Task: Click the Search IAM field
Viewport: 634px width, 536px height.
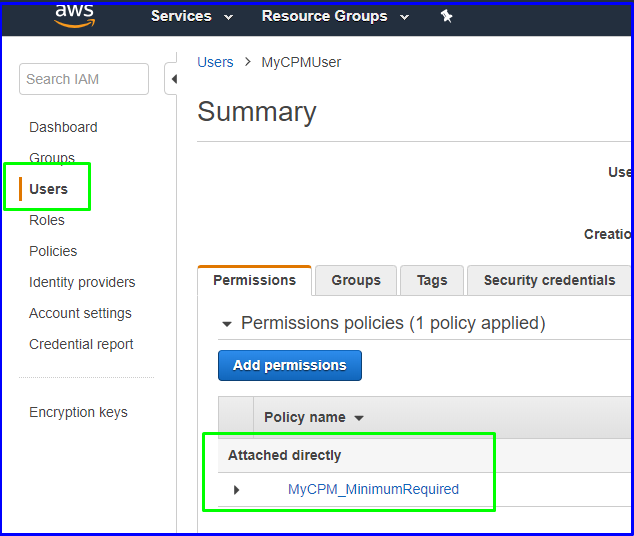Action: coord(84,79)
